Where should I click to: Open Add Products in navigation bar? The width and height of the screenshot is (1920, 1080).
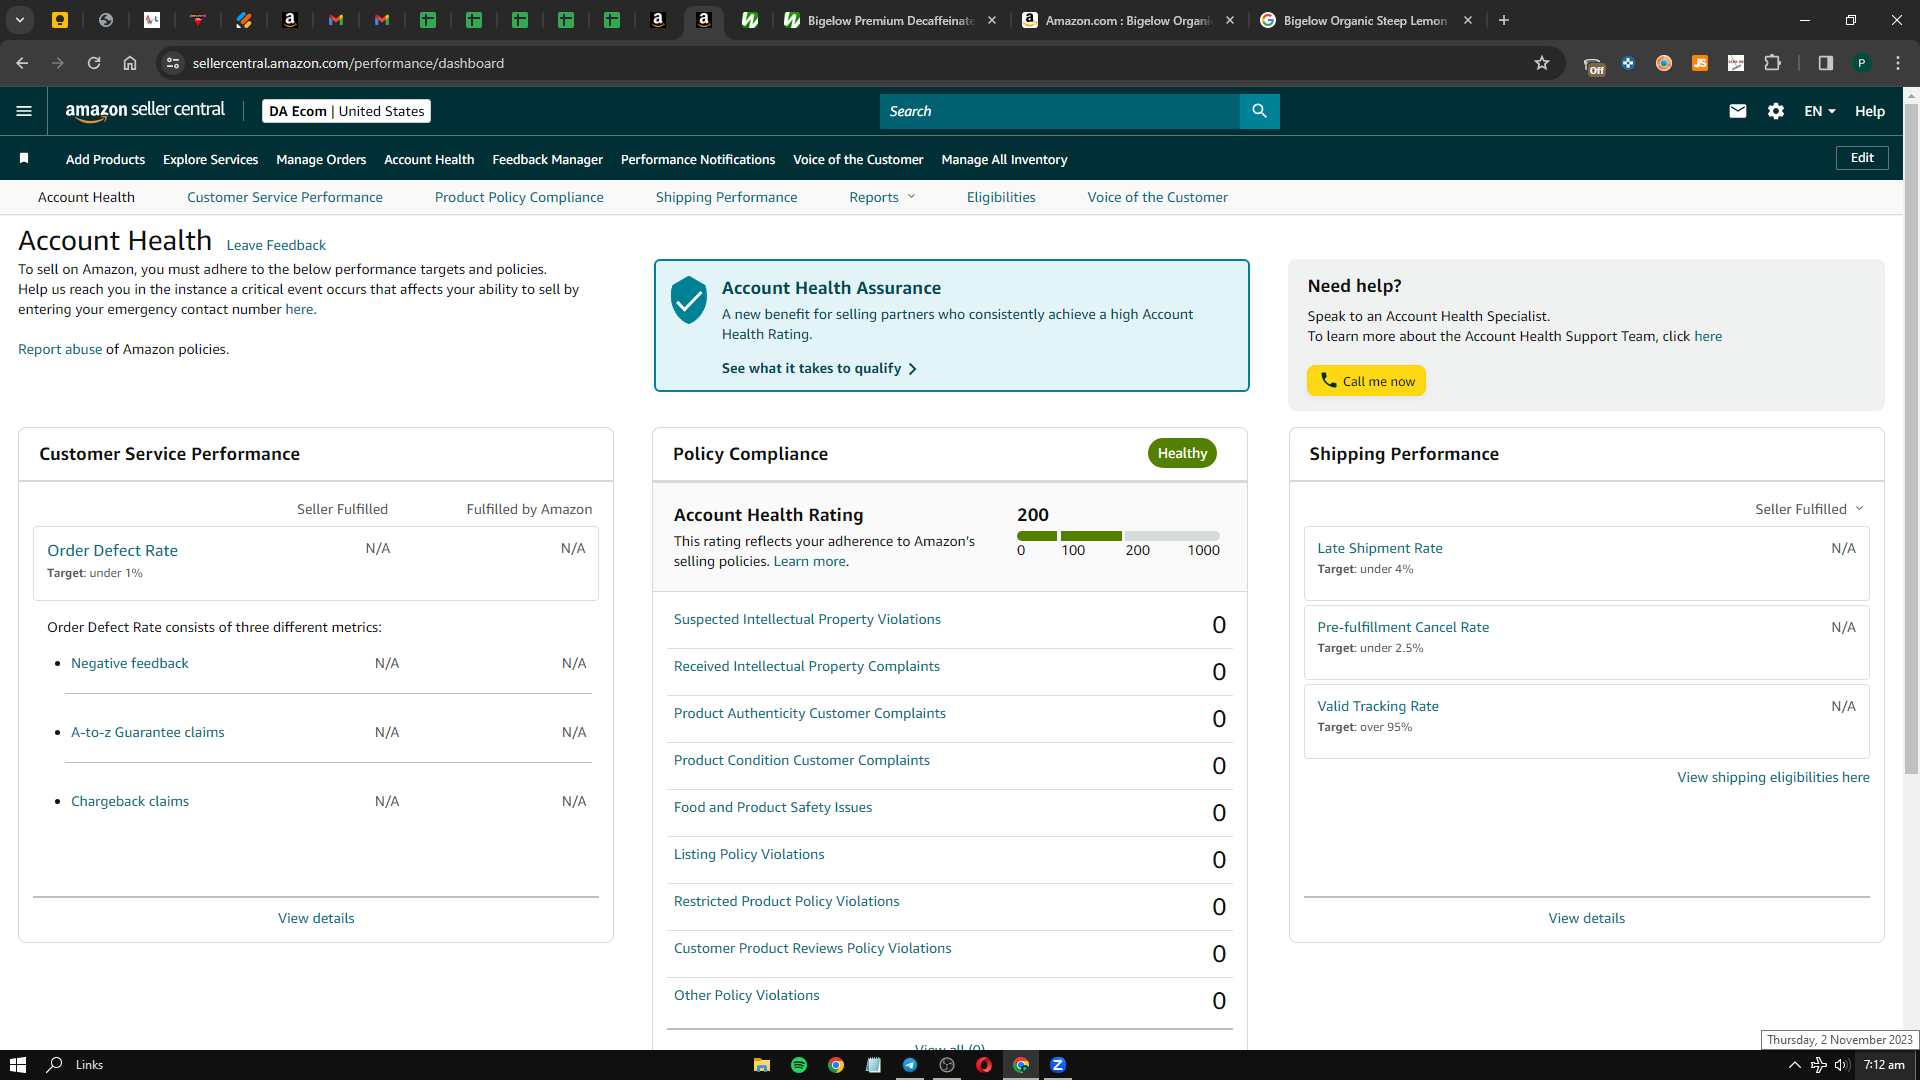click(x=105, y=159)
